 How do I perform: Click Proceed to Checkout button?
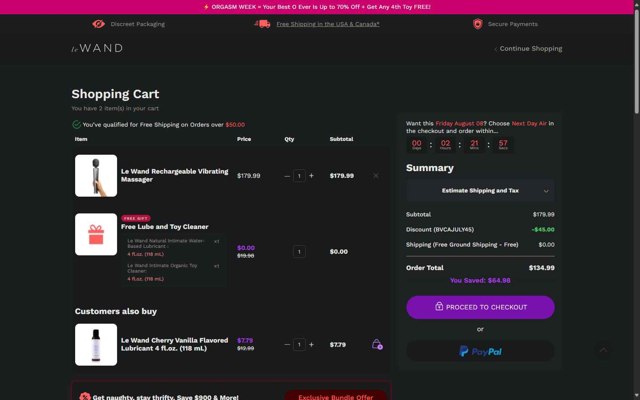pyautogui.click(x=480, y=307)
